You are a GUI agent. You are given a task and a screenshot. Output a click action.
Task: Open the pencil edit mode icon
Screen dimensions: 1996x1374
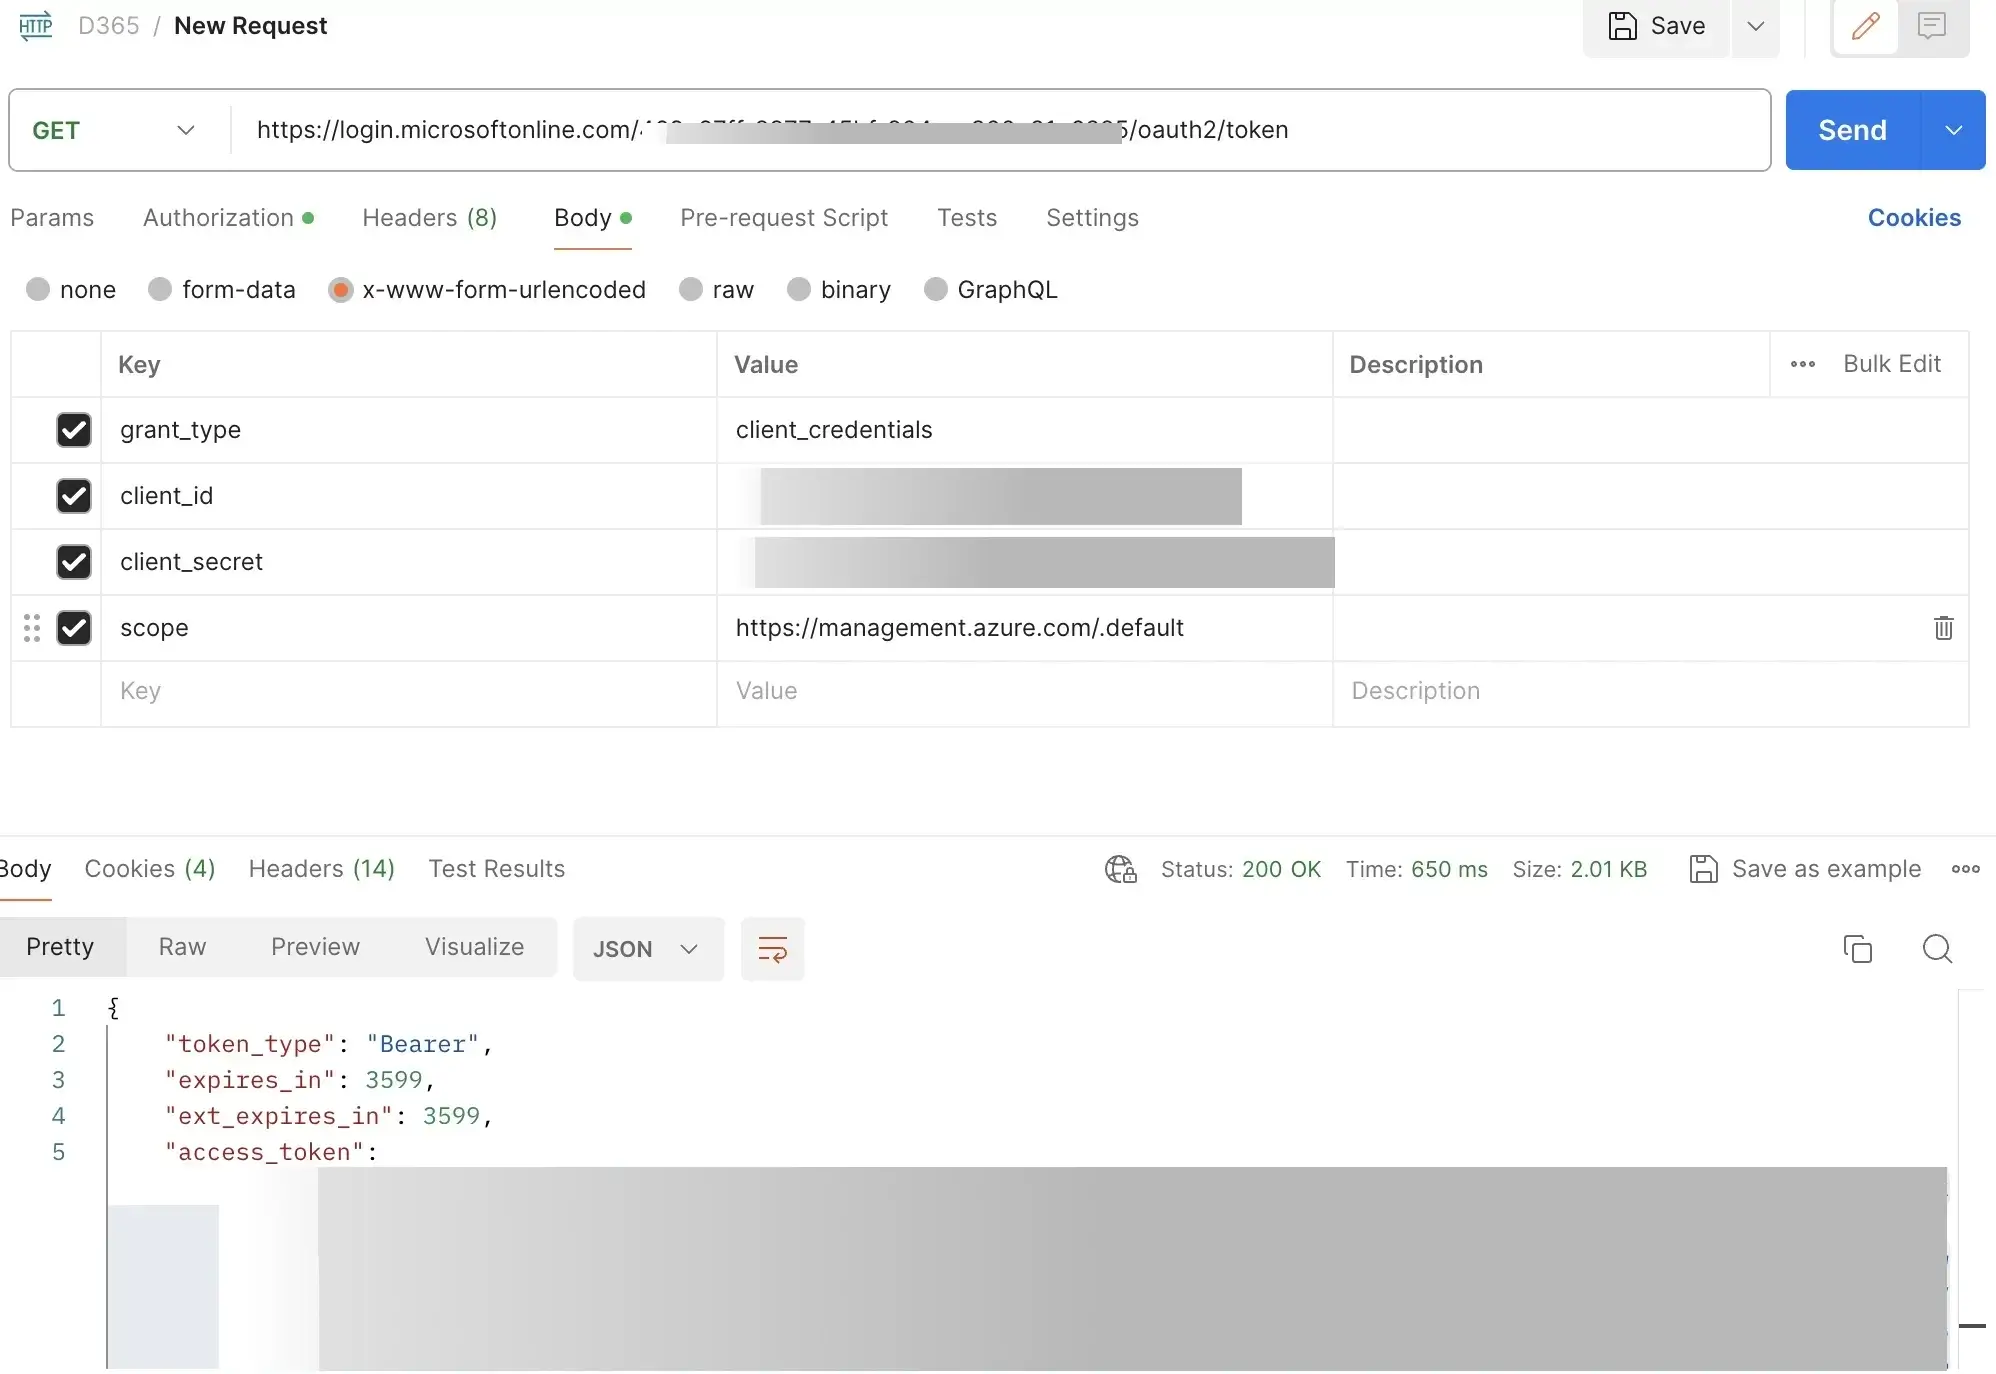(x=1866, y=26)
